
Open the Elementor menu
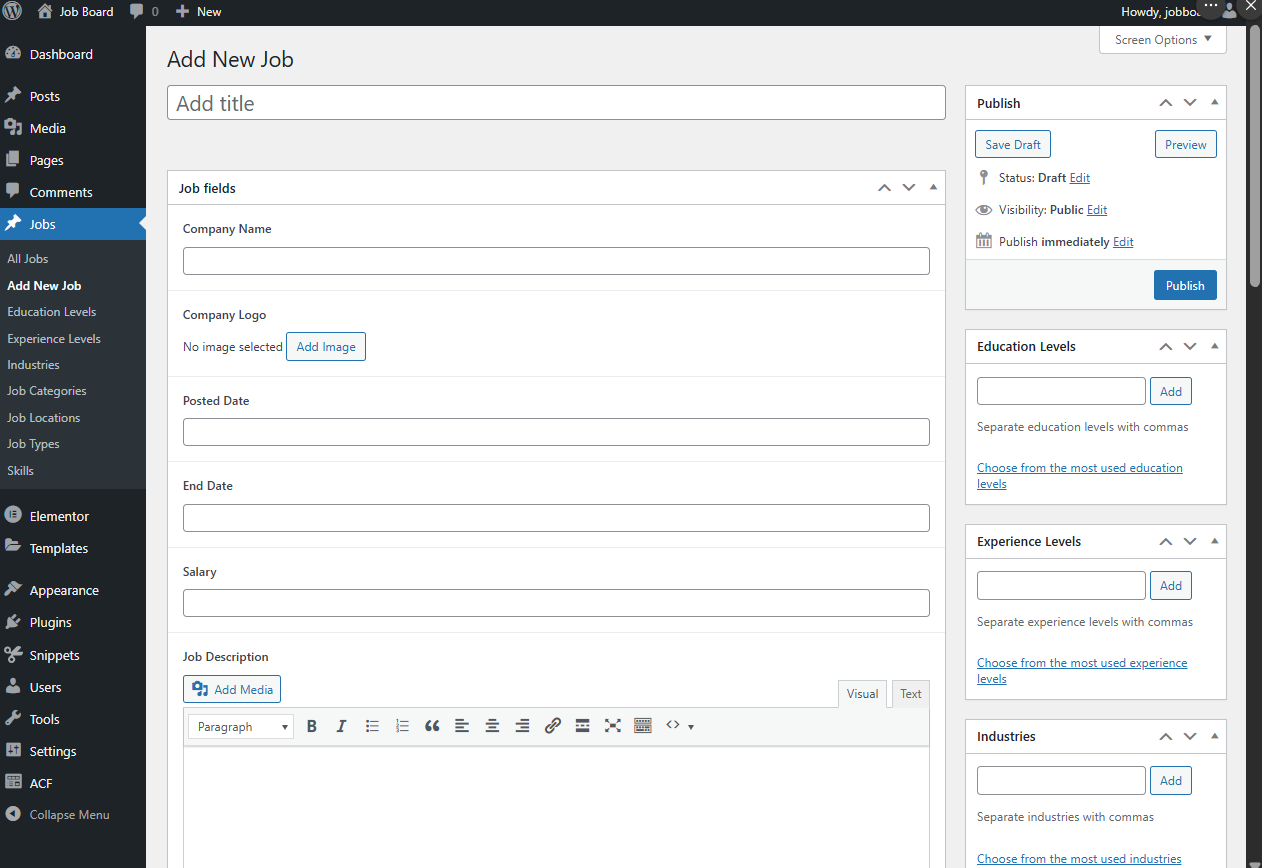59,516
